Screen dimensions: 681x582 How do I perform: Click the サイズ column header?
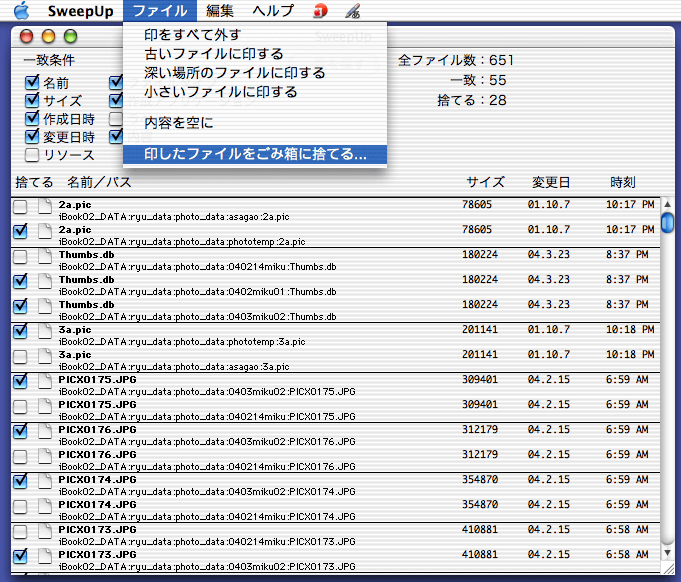pos(486,182)
